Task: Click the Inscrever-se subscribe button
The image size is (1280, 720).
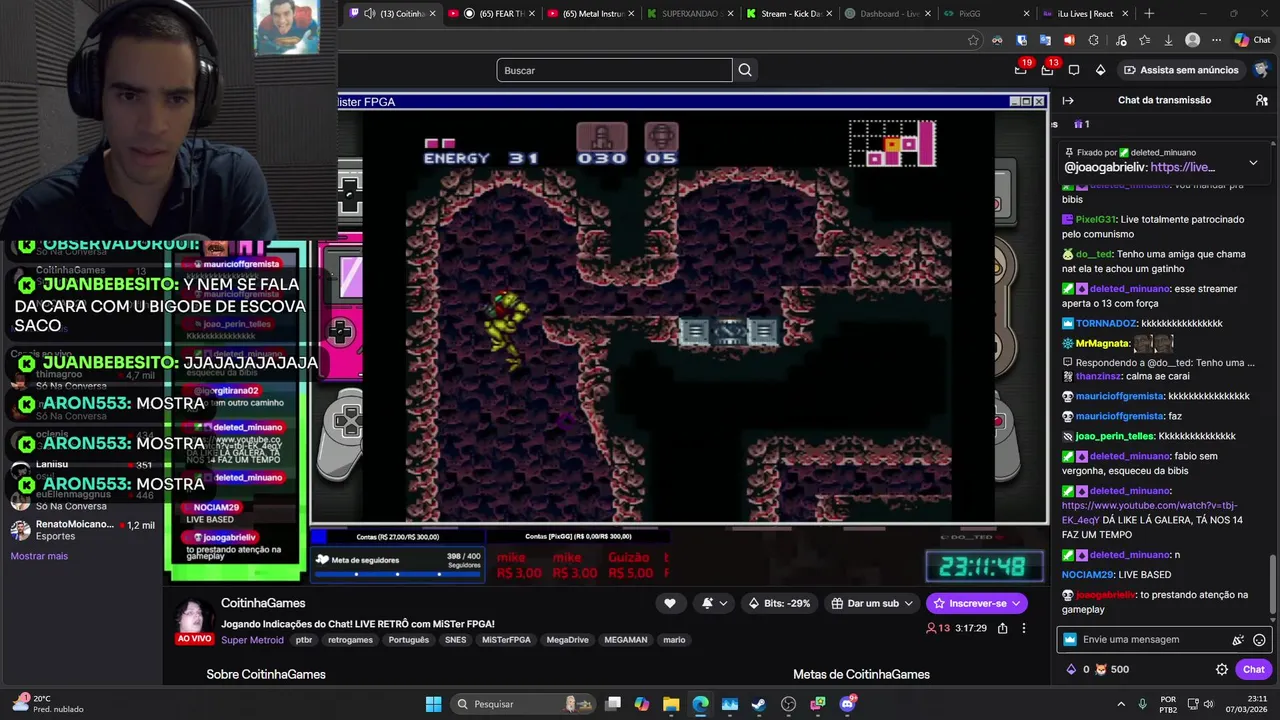Action: pyautogui.click(x=976, y=603)
